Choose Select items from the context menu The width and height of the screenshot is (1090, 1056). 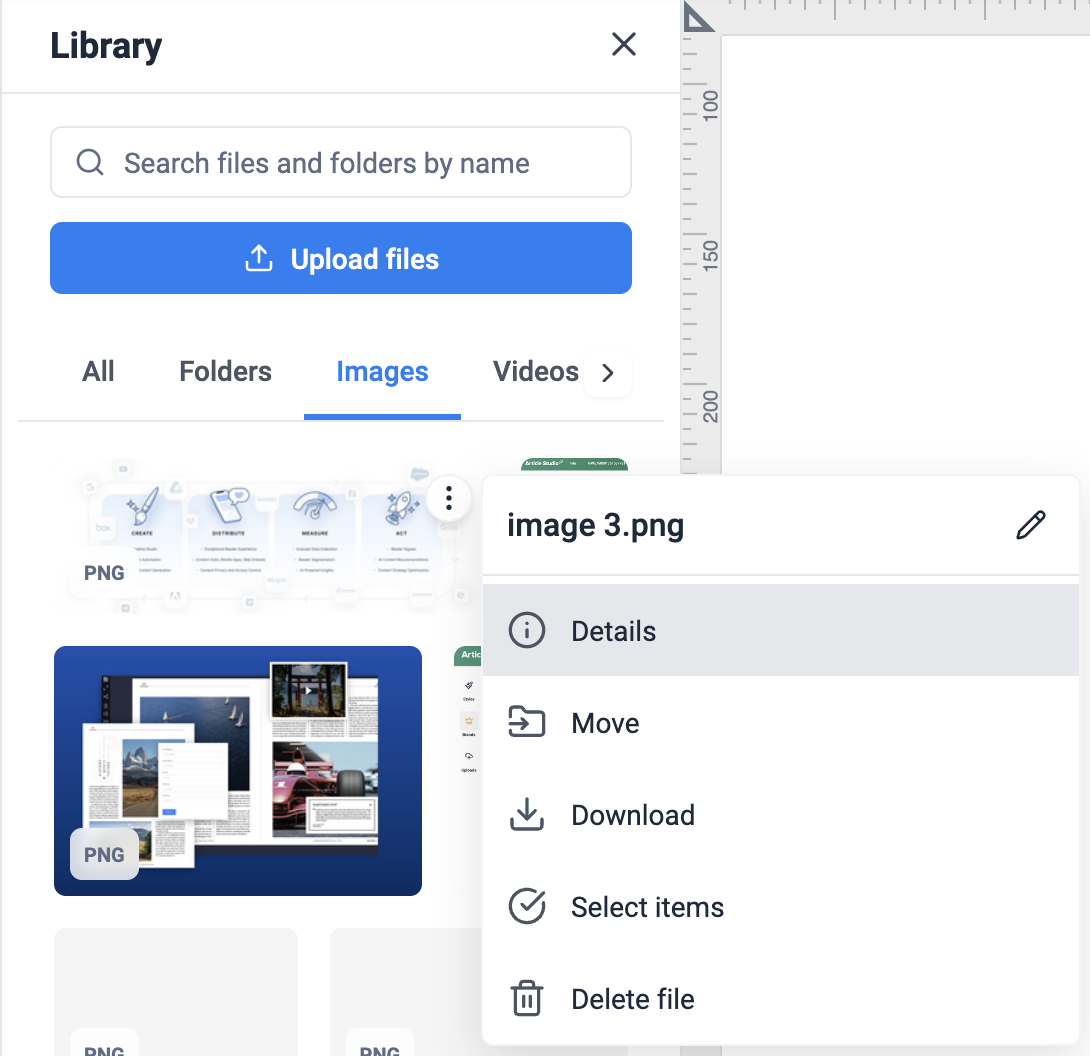tap(647, 907)
